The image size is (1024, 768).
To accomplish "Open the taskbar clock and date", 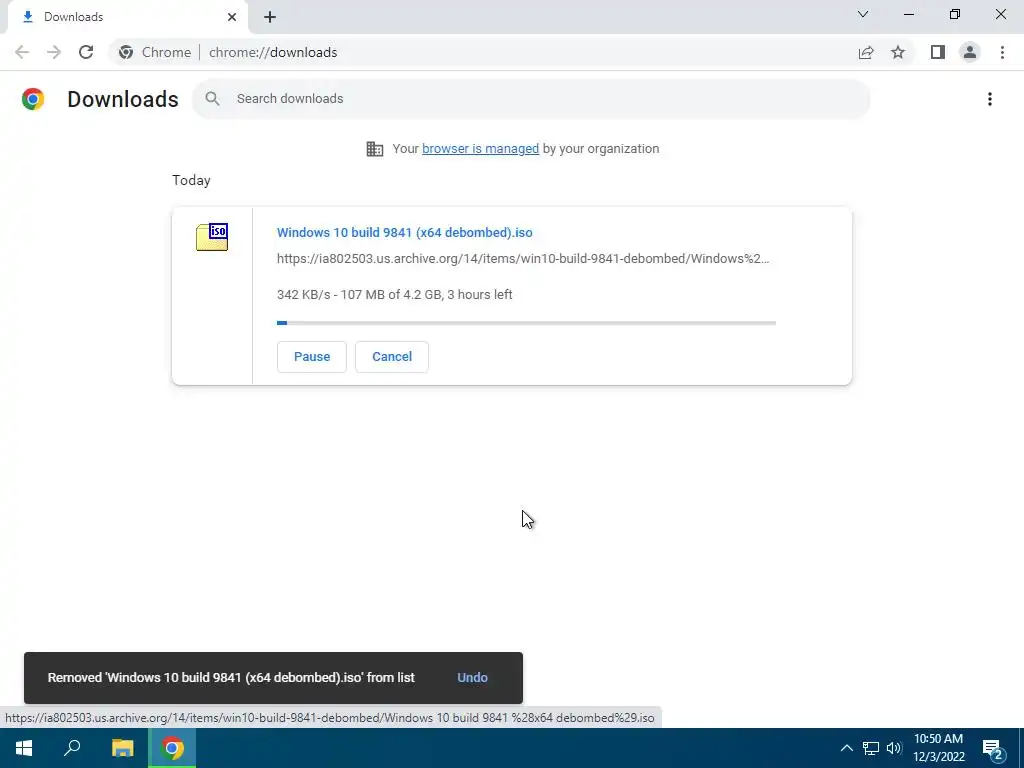I will point(939,748).
